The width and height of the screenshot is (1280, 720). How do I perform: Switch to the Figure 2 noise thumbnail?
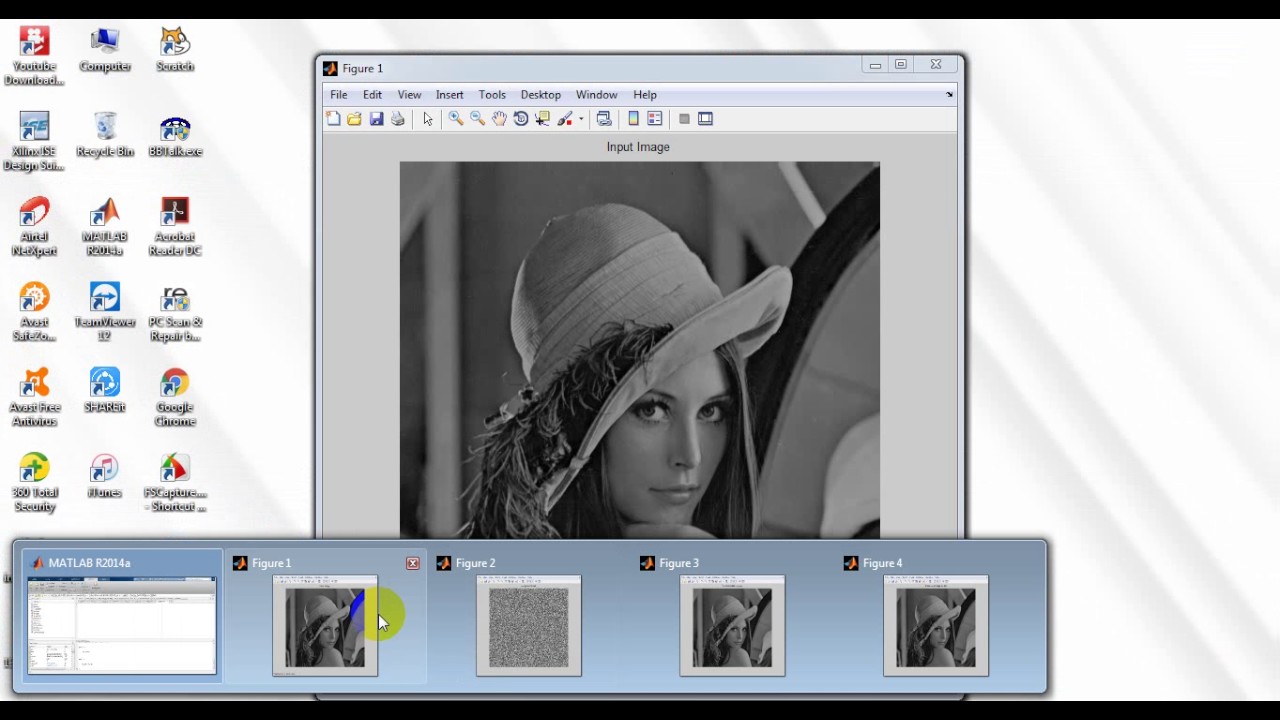tap(529, 627)
